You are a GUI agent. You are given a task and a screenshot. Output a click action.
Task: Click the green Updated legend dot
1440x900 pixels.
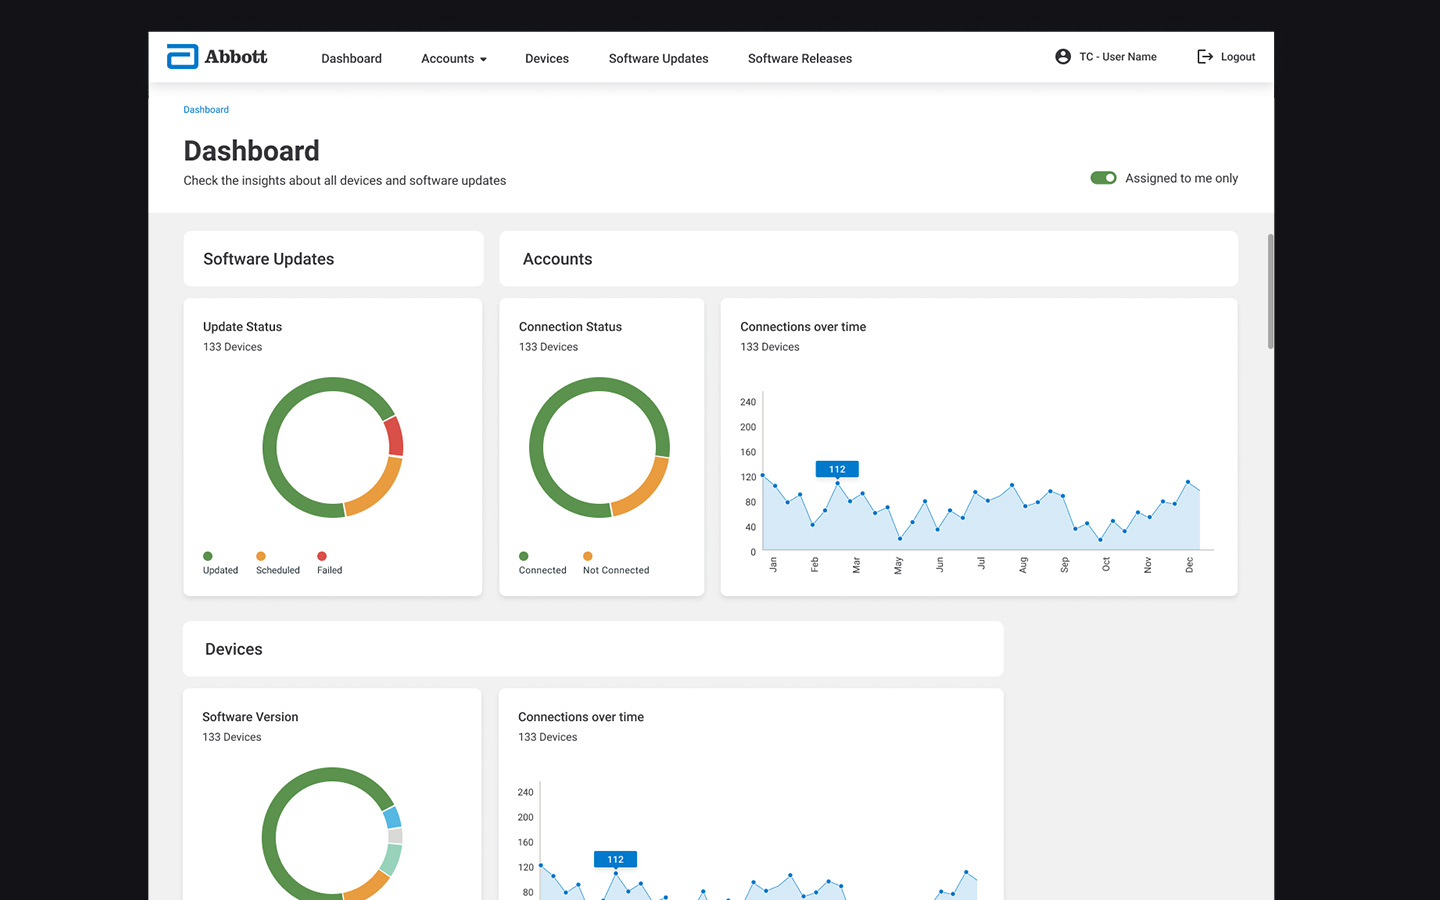[208, 556]
